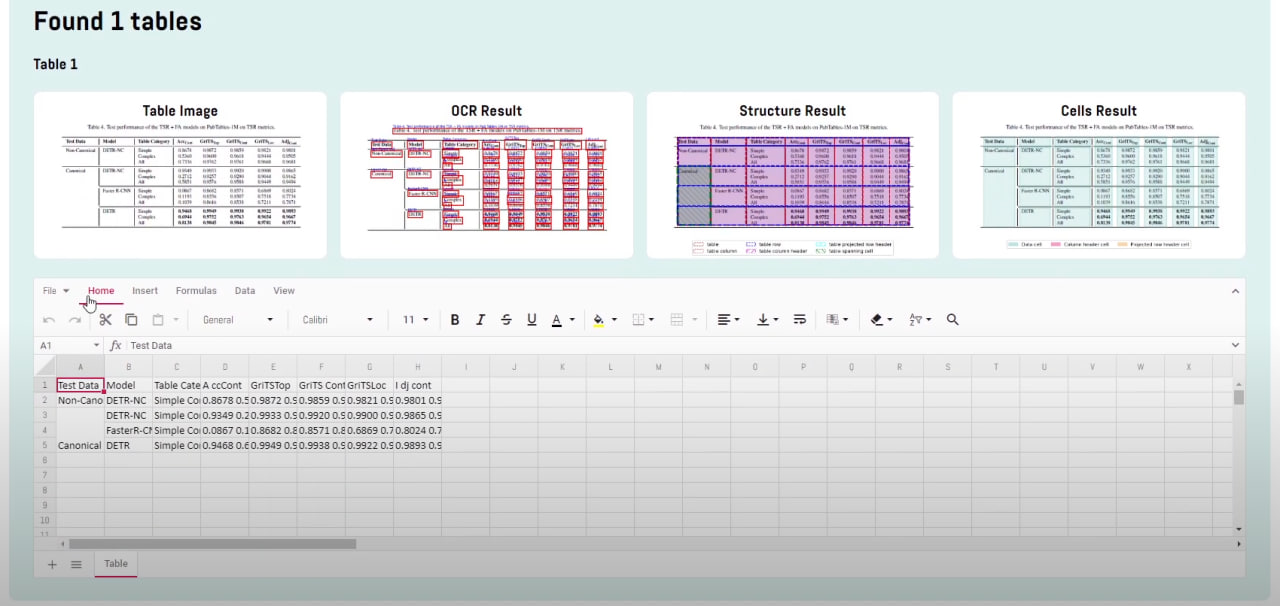Toggle italic formatting

pyautogui.click(x=480, y=320)
